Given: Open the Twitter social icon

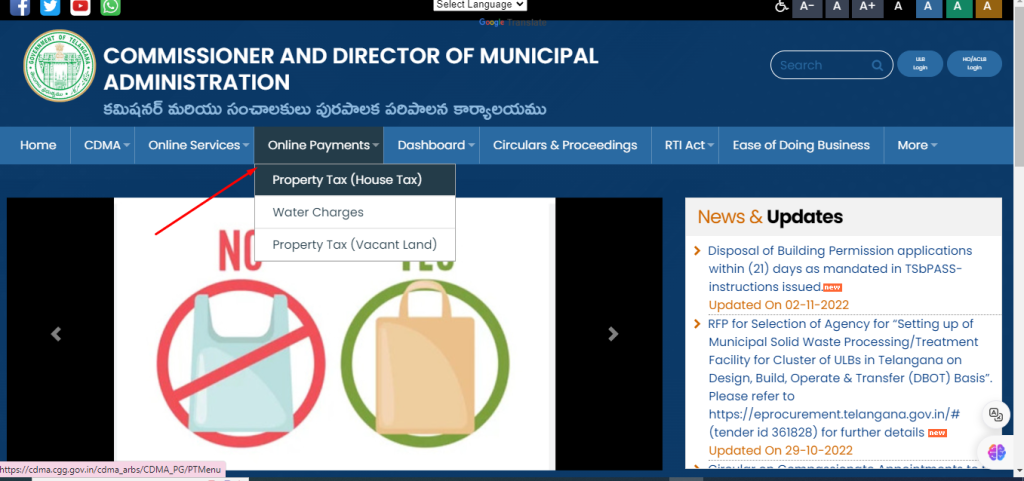Looking at the screenshot, I should point(50,7).
